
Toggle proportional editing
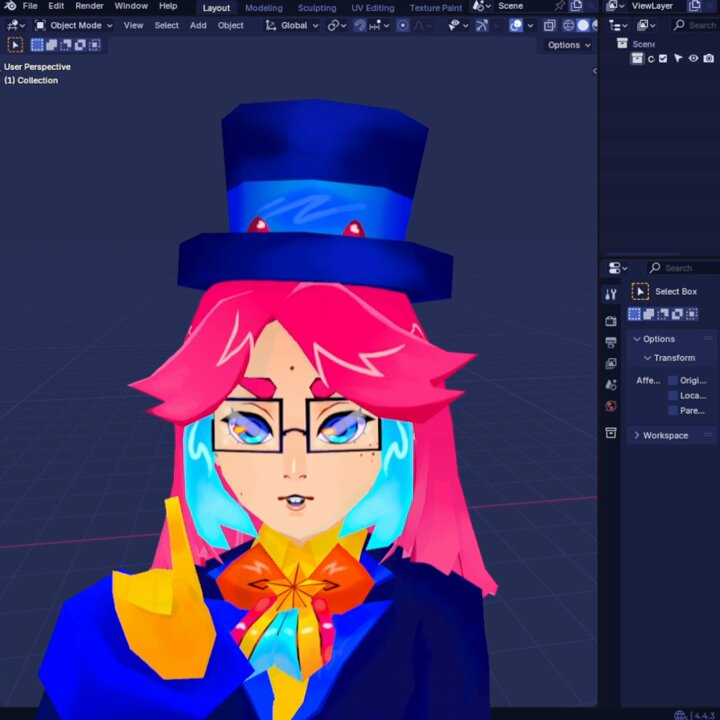coord(403,25)
